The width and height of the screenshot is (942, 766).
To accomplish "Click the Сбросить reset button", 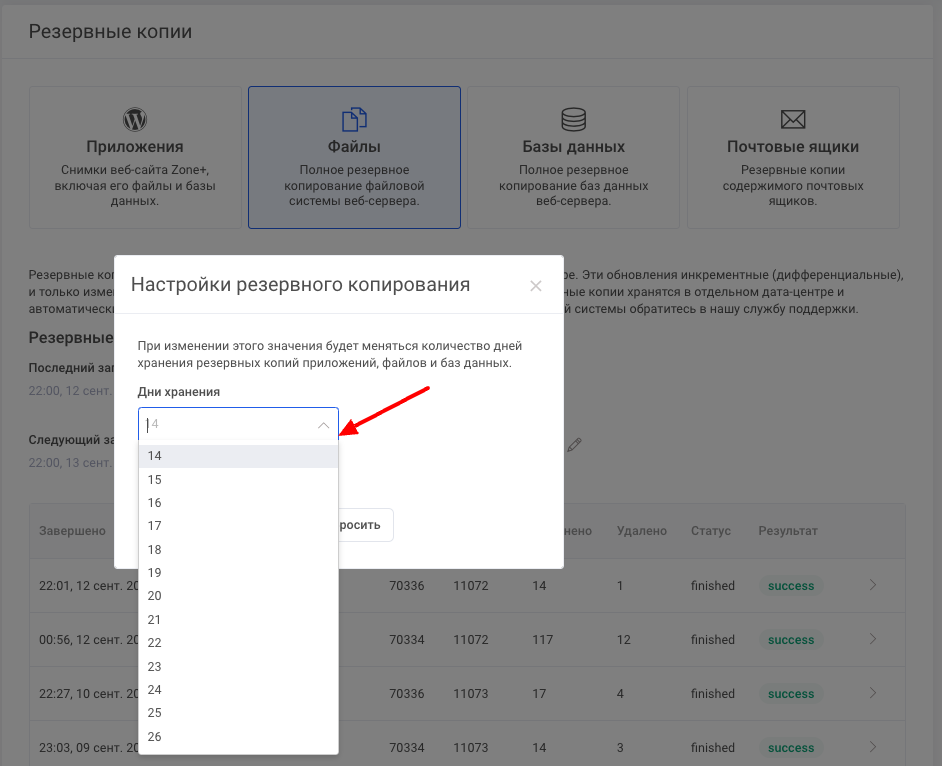I will click(x=364, y=525).
